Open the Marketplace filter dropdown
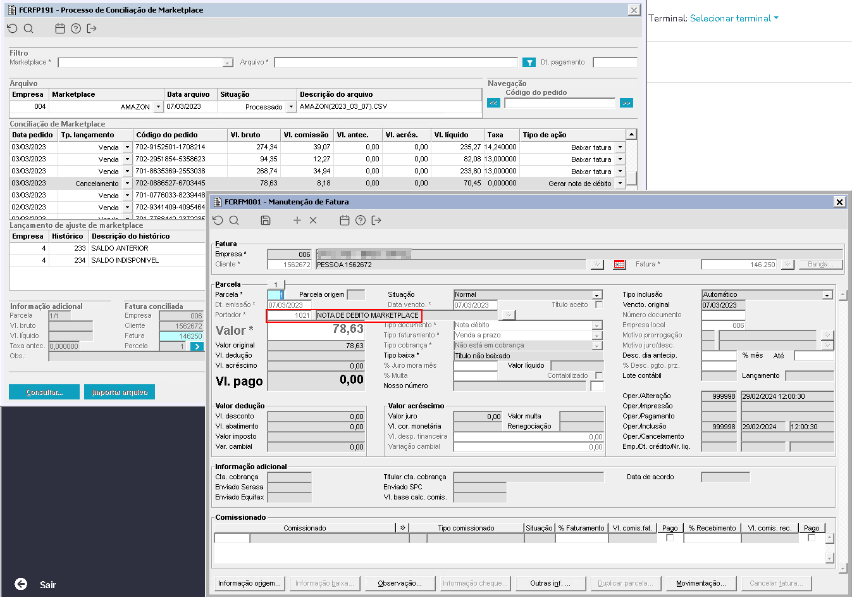 (x=228, y=62)
